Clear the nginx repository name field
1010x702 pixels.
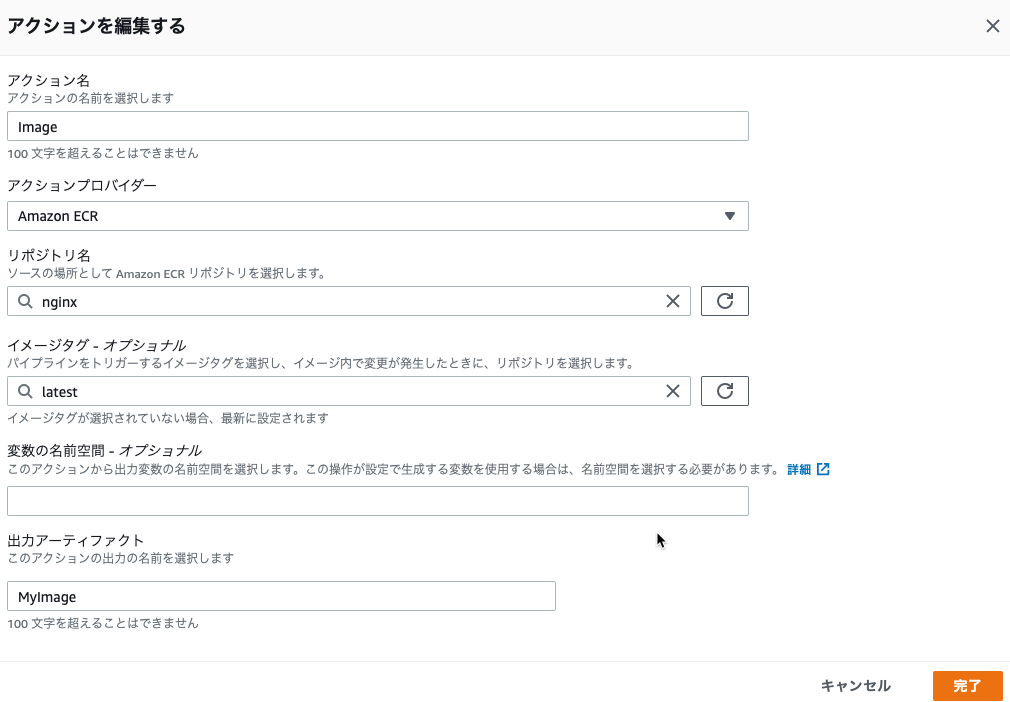(672, 301)
